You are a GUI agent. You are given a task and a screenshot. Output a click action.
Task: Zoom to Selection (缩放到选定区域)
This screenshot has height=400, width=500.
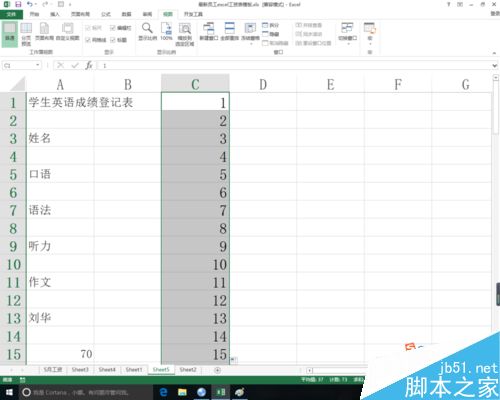click(185, 34)
